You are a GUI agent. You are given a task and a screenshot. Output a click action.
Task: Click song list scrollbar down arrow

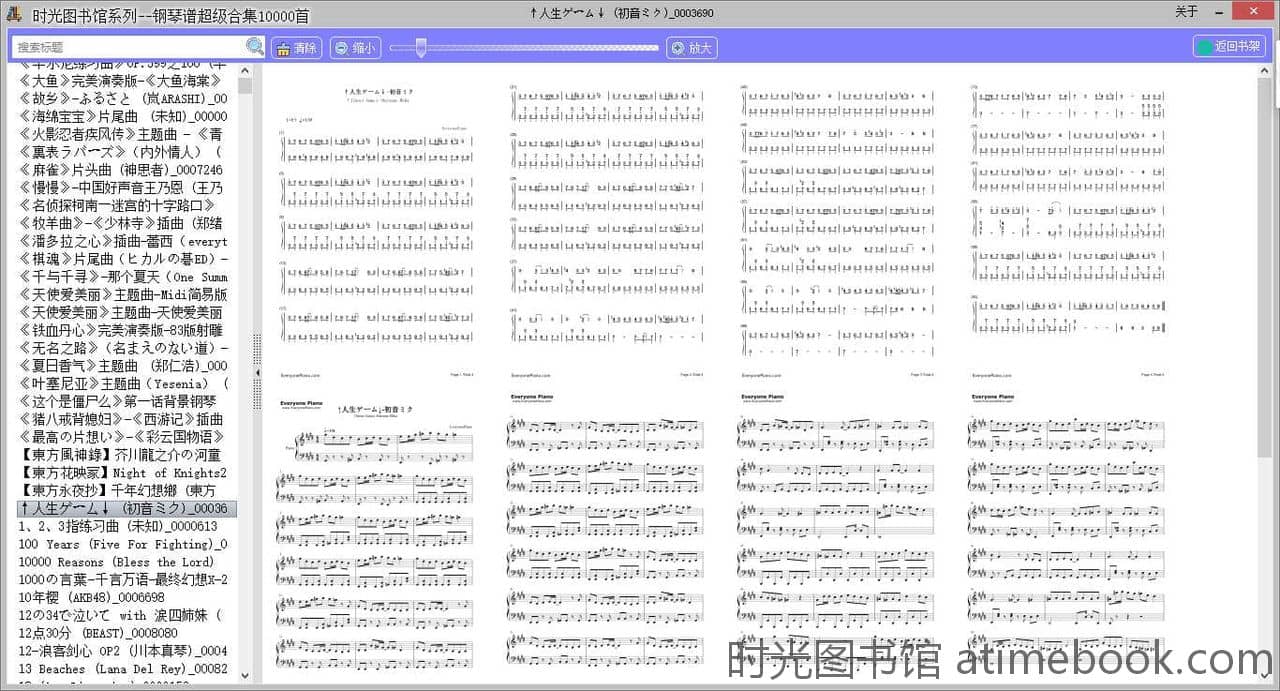(245, 677)
